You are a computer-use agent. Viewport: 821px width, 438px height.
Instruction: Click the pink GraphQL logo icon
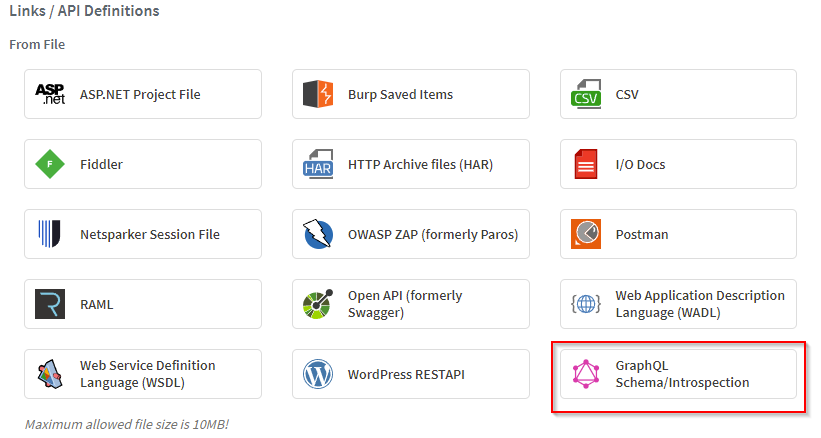coord(586,374)
